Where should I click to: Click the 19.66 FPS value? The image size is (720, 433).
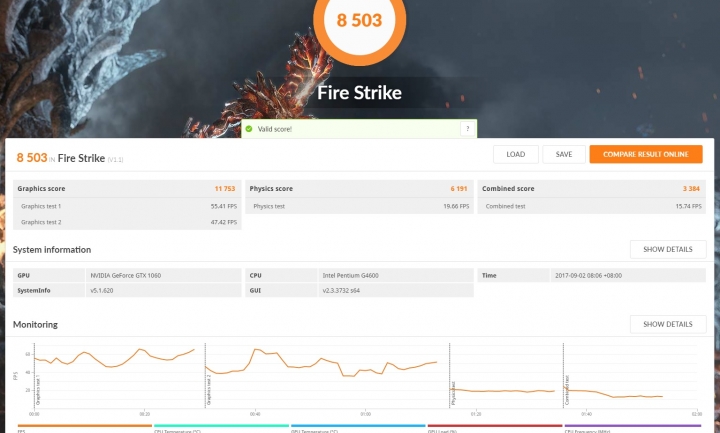[456, 207]
